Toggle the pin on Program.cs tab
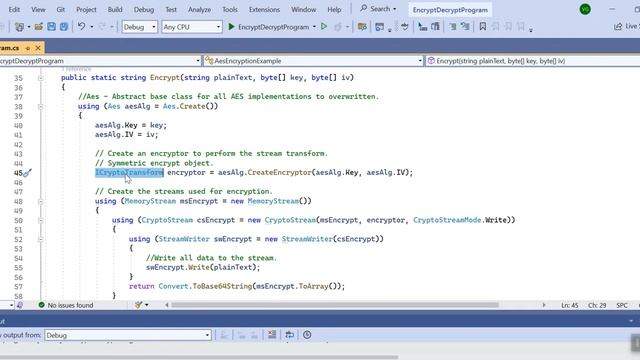Viewport: 640px width, 360px height. pyautogui.click(x=28, y=48)
